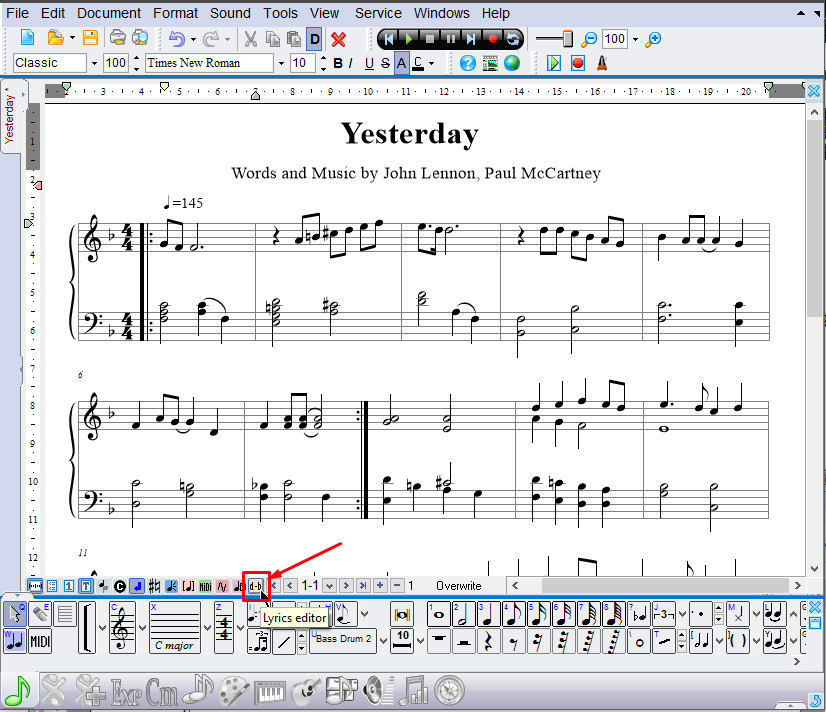Click the painter palette icon at bottom
The width and height of the screenshot is (826, 712).
[234, 691]
